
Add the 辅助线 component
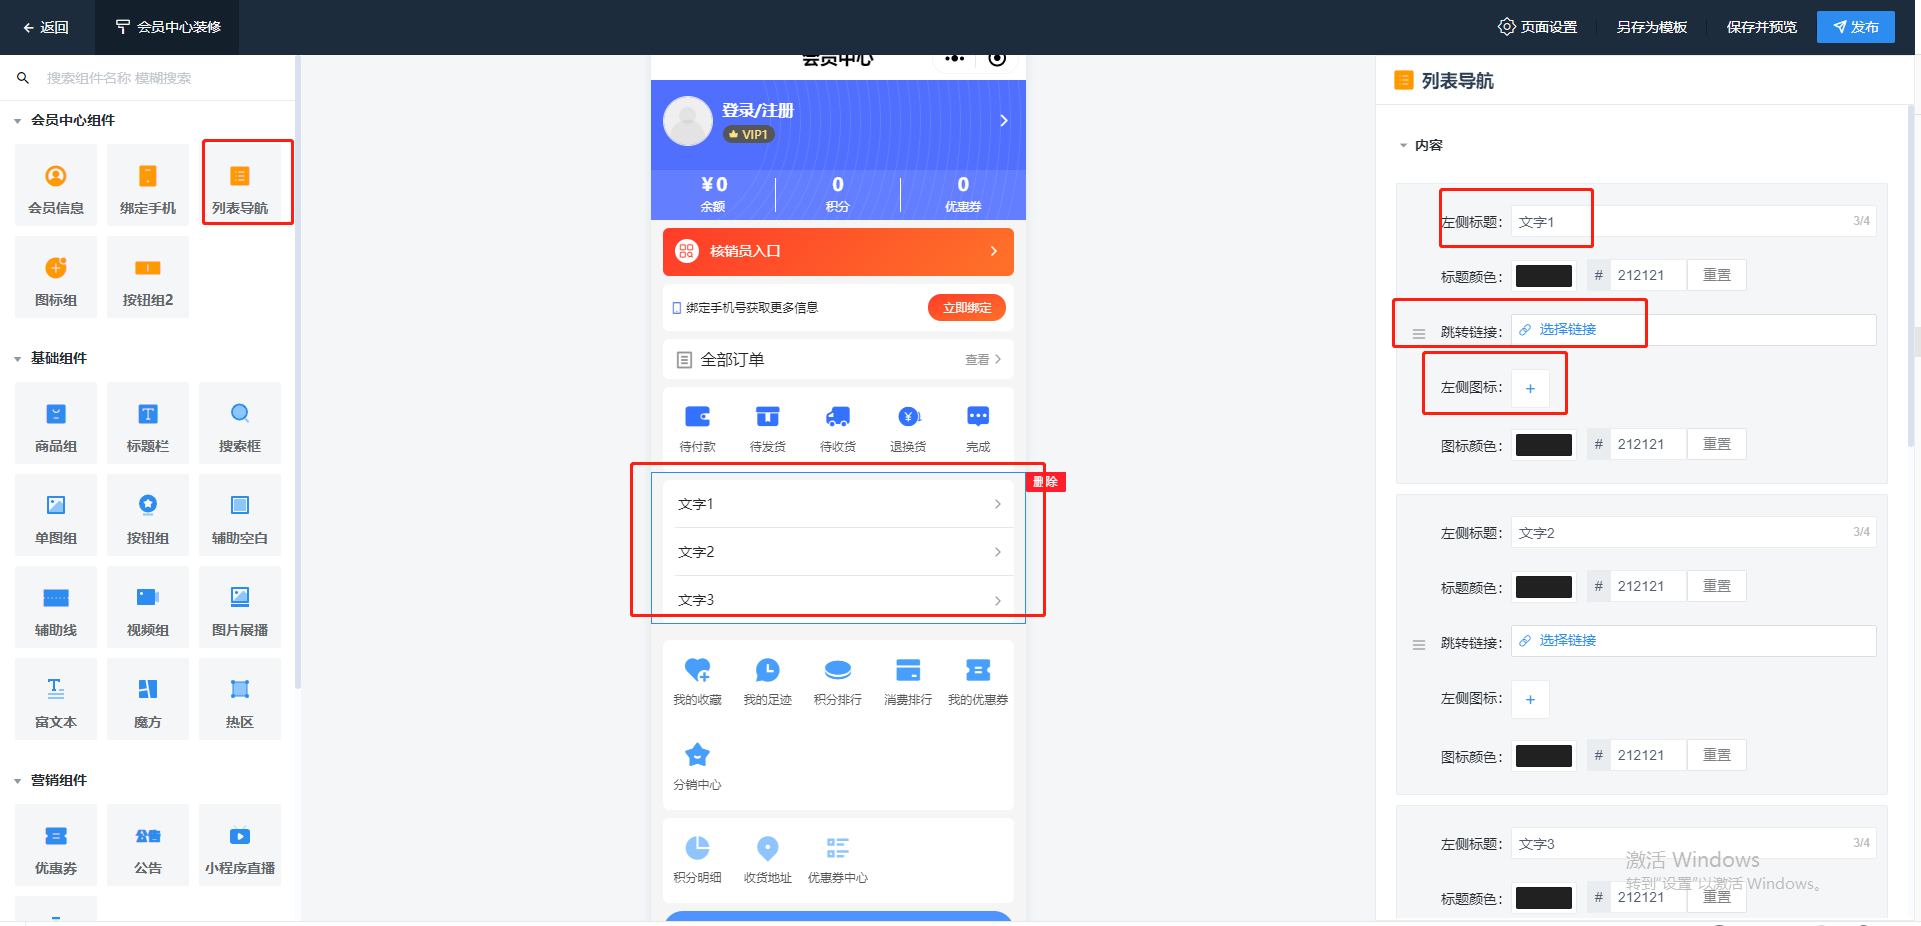(56, 607)
